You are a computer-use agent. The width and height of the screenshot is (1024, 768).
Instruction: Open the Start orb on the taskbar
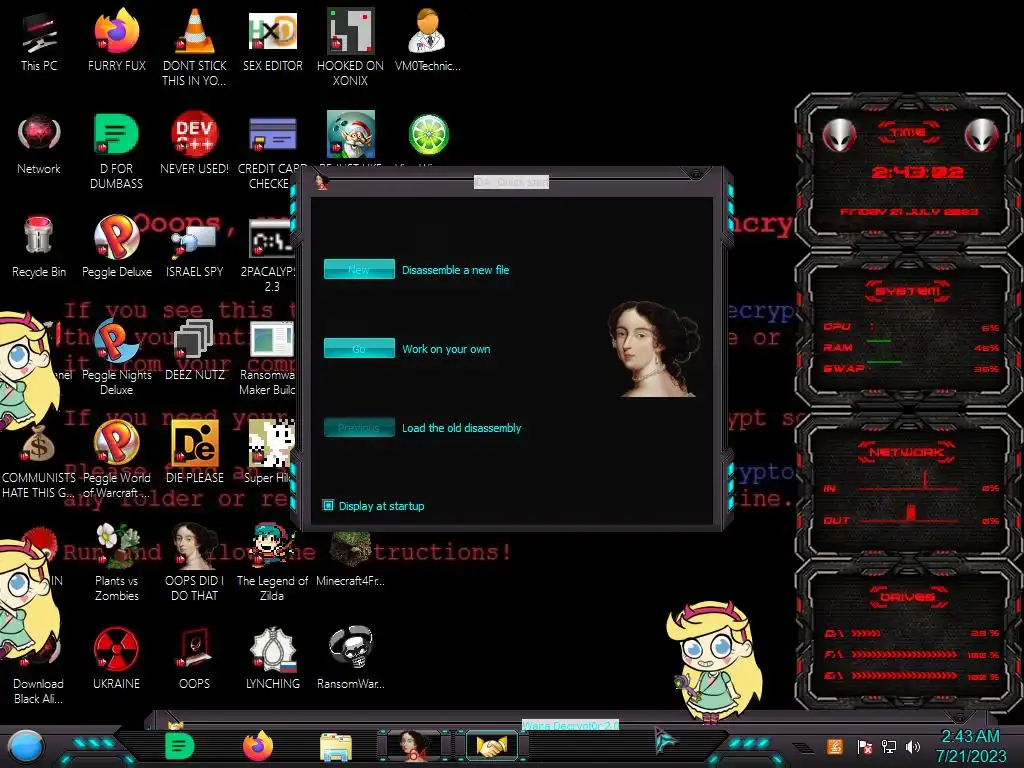[26, 746]
